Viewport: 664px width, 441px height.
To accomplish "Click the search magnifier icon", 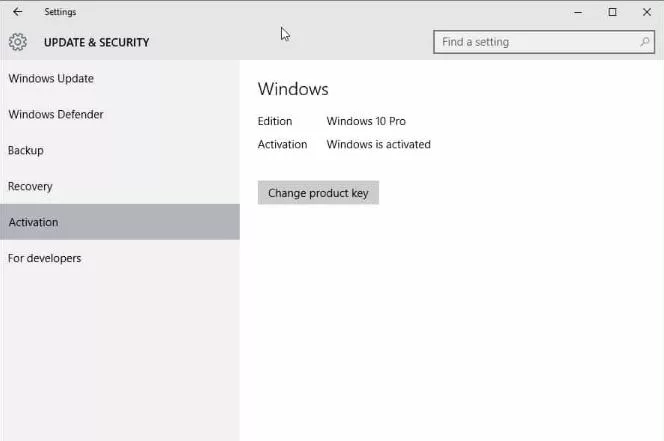I will pos(645,42).
